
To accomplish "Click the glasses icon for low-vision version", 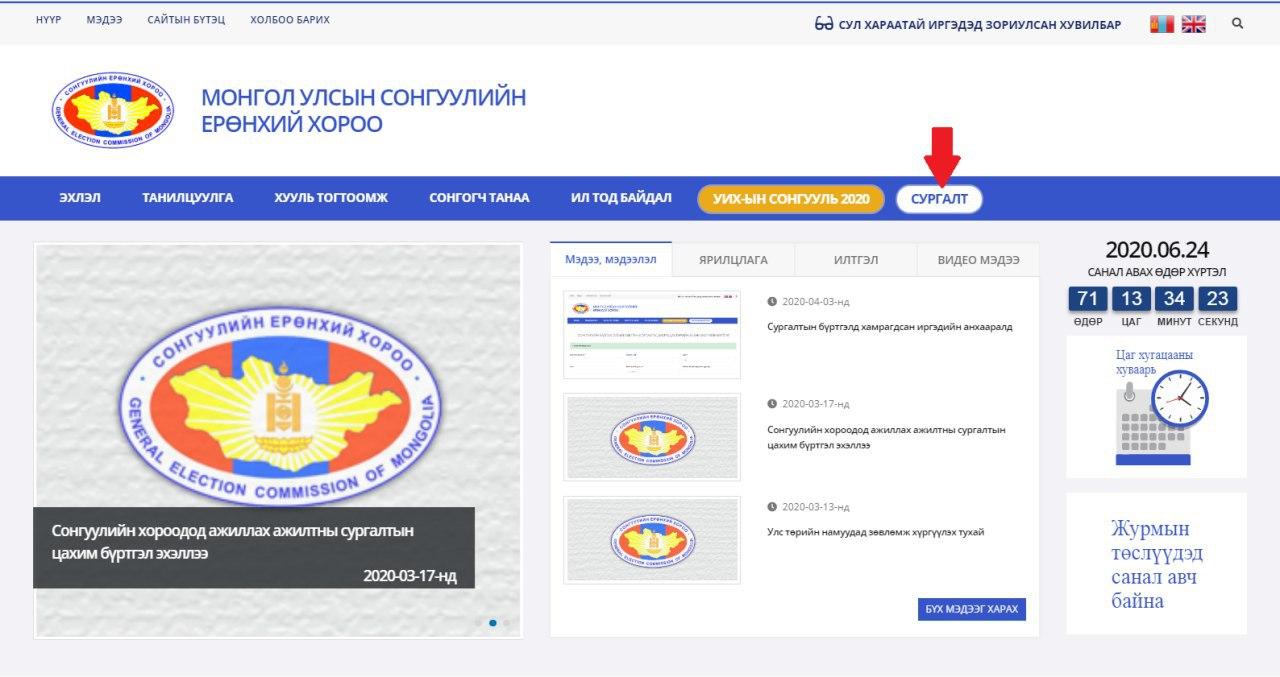I will [824, 24].
